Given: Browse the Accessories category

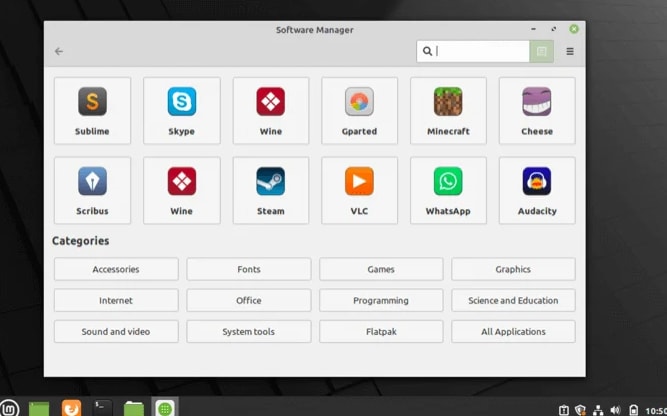Looking at the screenshot, I should pos(116,269).
